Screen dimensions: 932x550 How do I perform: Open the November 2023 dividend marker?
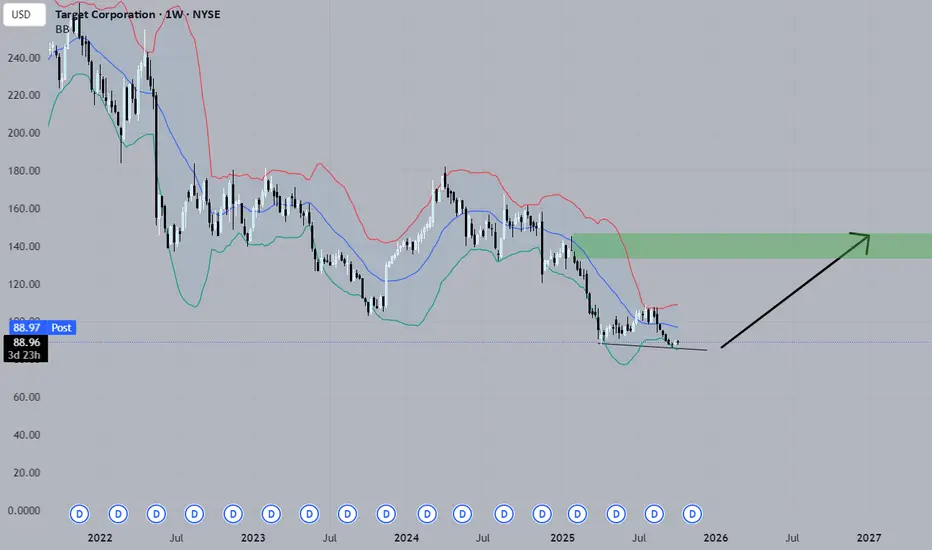pyautogui.click(x=386, y=514)
